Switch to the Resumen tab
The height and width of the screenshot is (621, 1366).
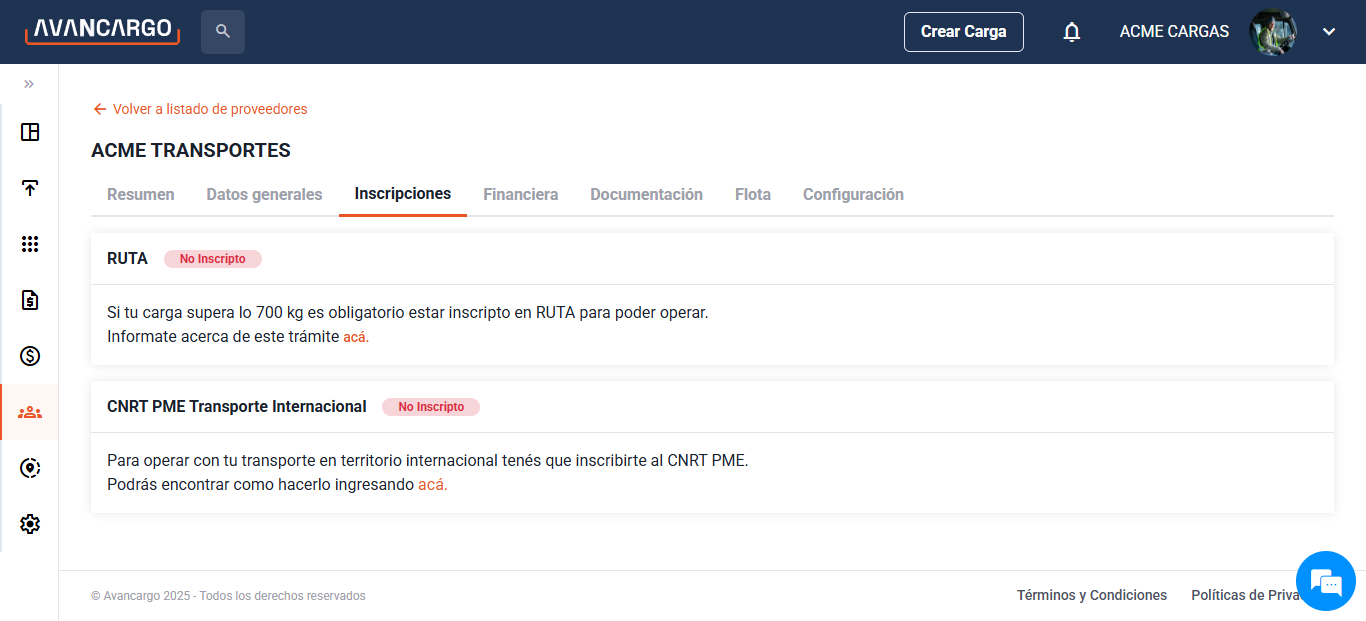(141, 195)
